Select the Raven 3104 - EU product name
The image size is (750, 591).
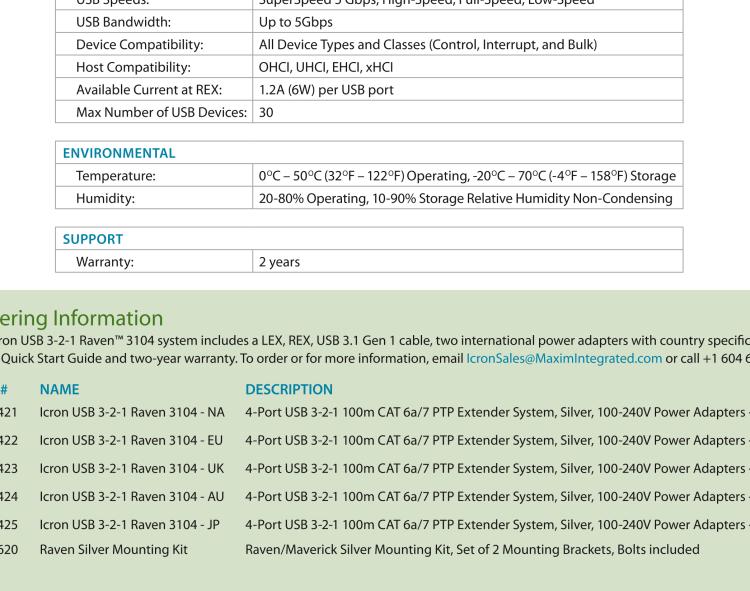(131, 440)
